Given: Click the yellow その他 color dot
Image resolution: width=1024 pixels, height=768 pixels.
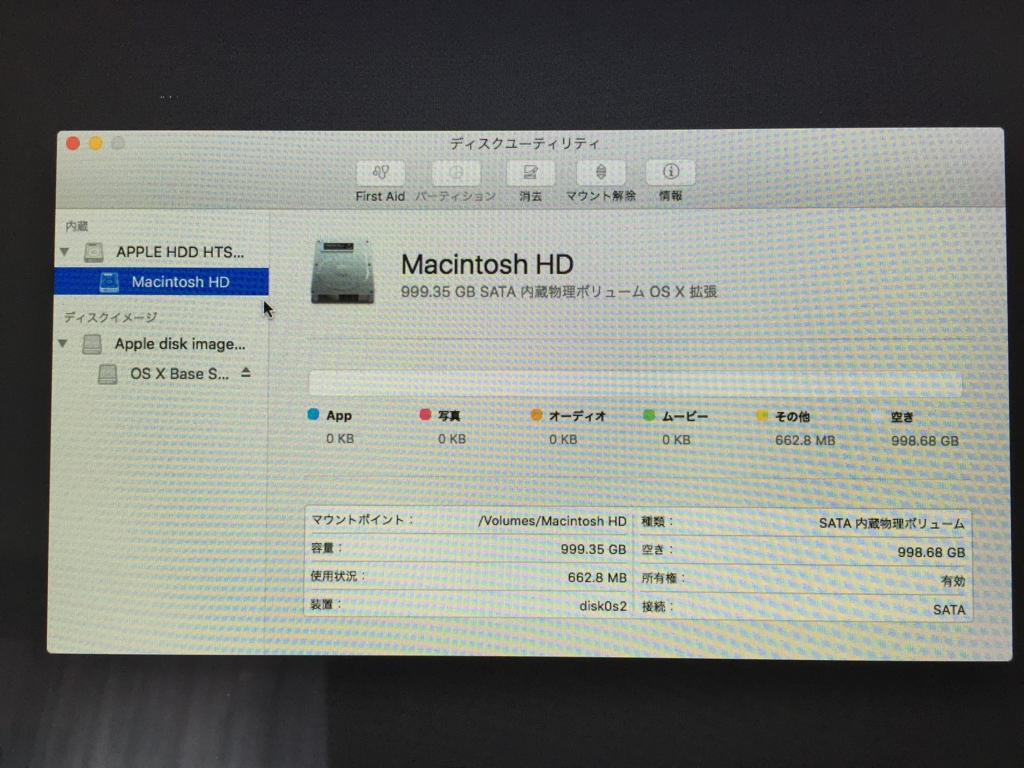Looking at the screenshot, I should tap(761, 415).
